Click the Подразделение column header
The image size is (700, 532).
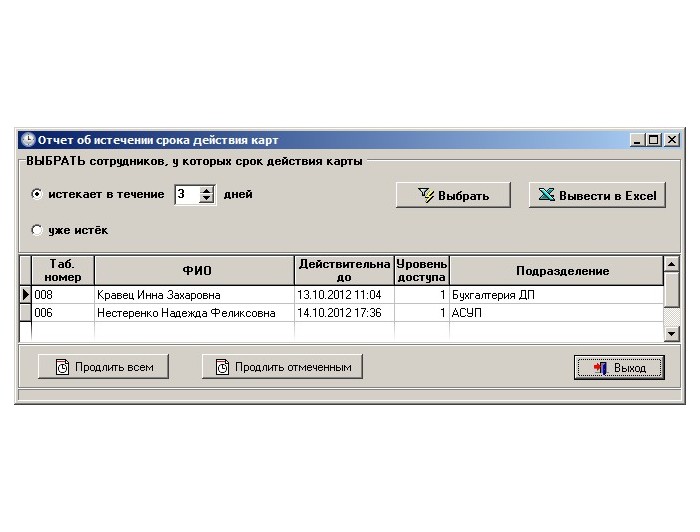coord(557,270)
